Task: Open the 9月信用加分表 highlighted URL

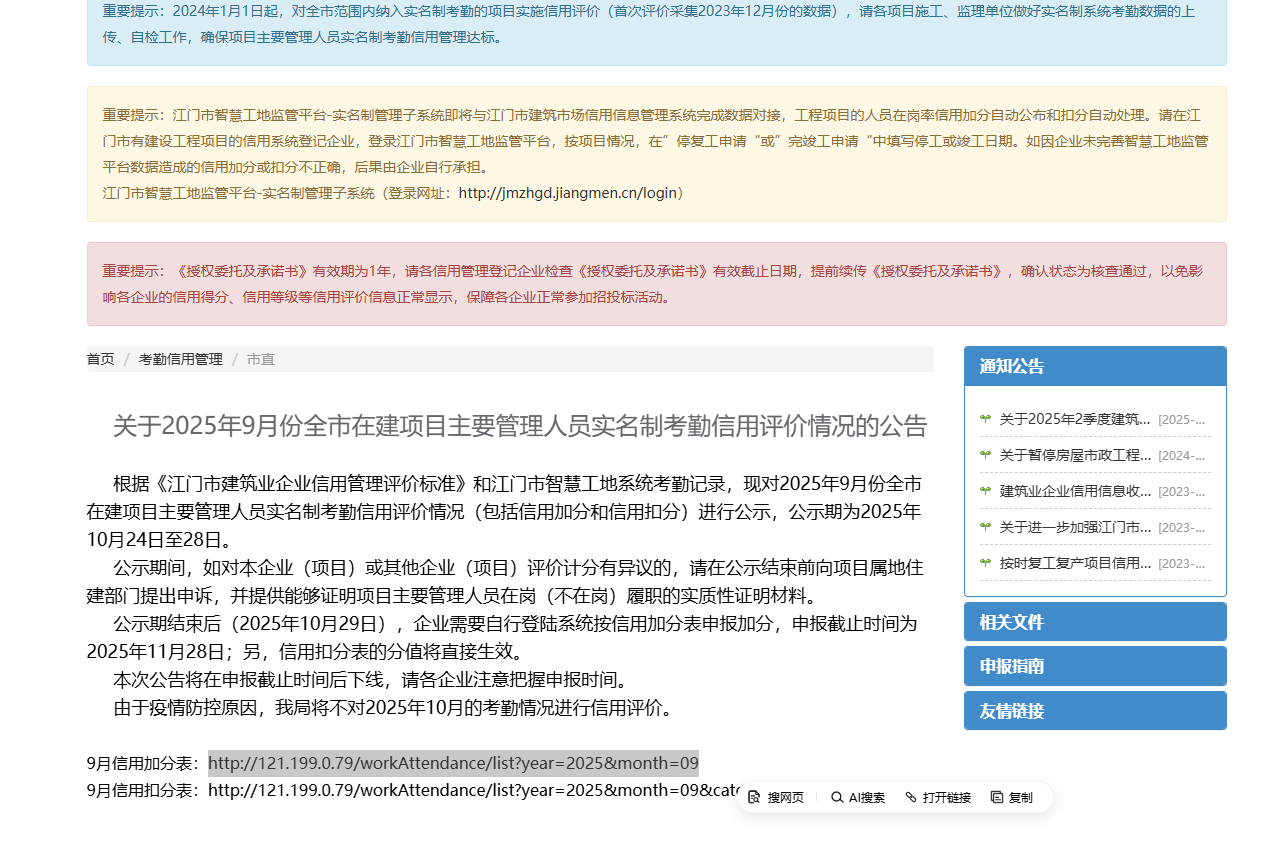Action: pyautogui.click(x=453, y=764)
